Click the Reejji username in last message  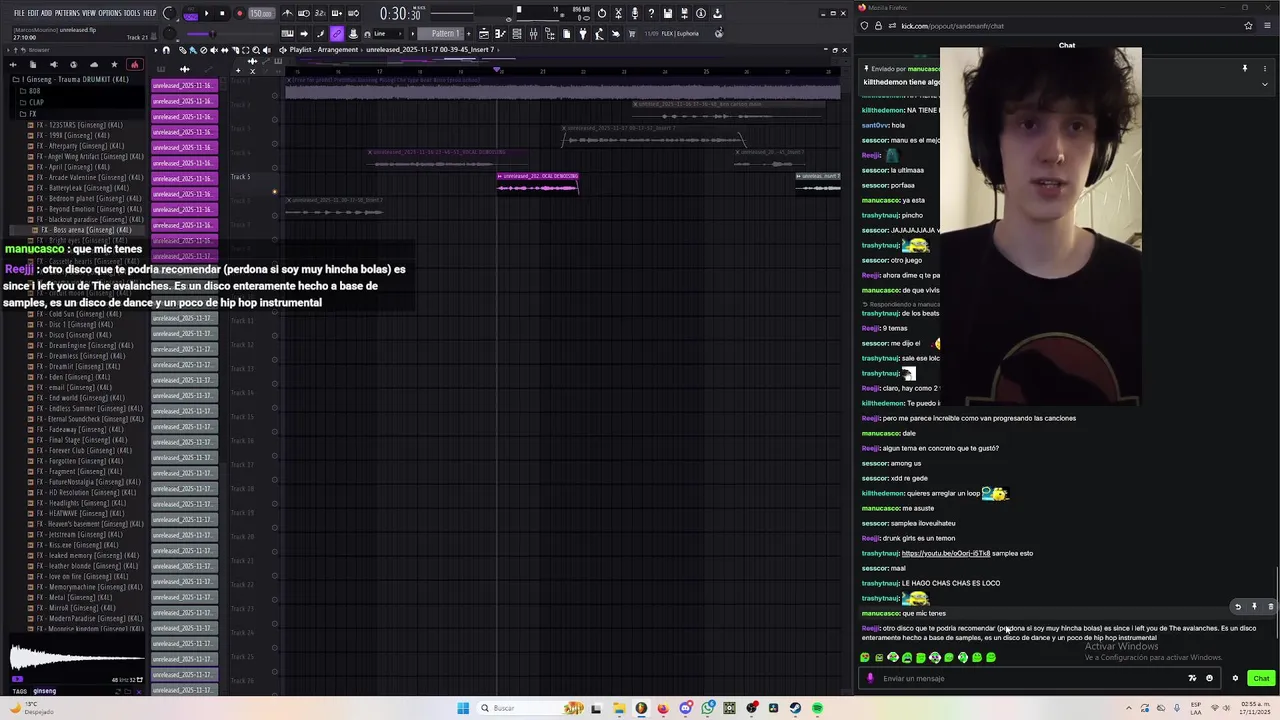pos(871,628)
